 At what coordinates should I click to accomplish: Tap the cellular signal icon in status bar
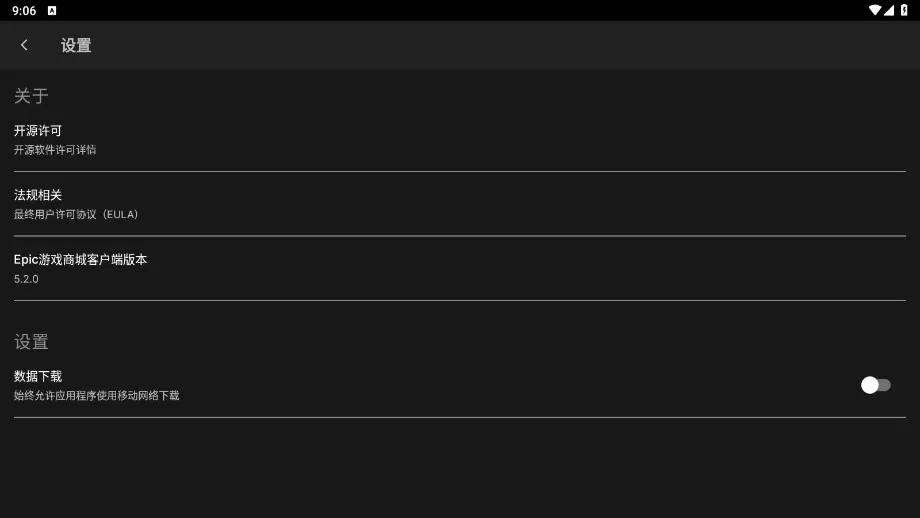tap(888, 10)
